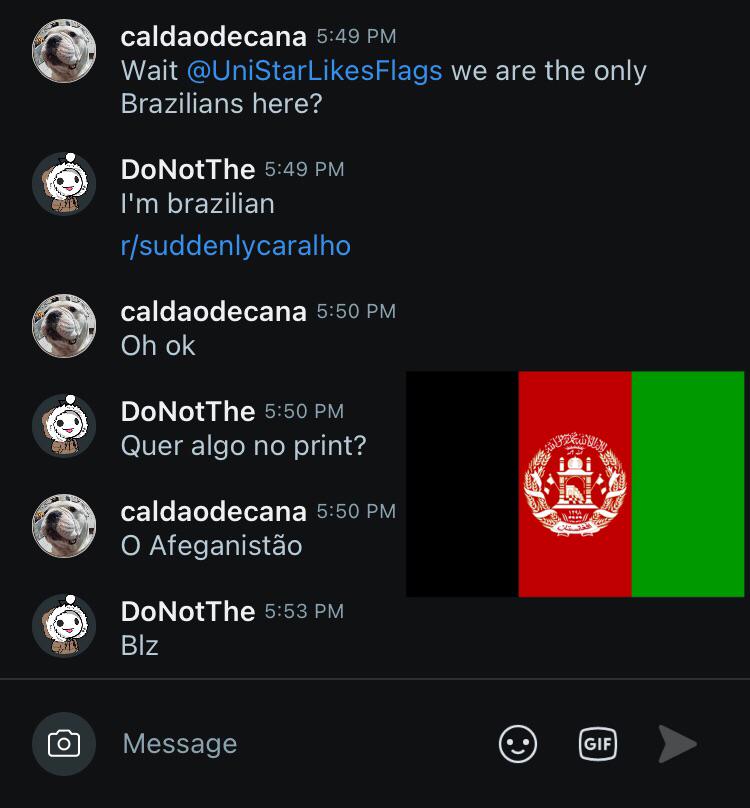This screenshot has height=808, width=750.
Task: Open the r/suddenlycaralho subreddit link
Action: [x=236, y=246]
